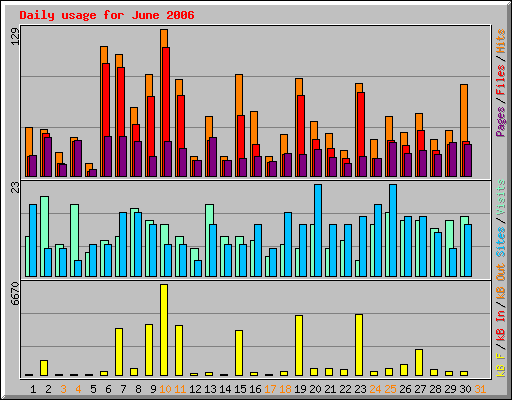Screen dimensions: 512x400
Task: Click day label 27 on the x-axis
Action: click(x=420, y=389)
